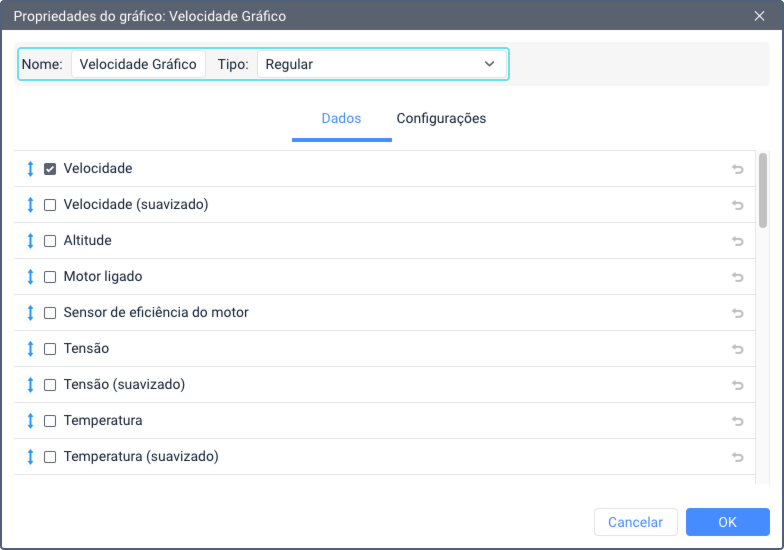784x550 pixels.
Task: Reset Velocidade (suavizado) using undo arrow
Action: (x=738, y=205)
